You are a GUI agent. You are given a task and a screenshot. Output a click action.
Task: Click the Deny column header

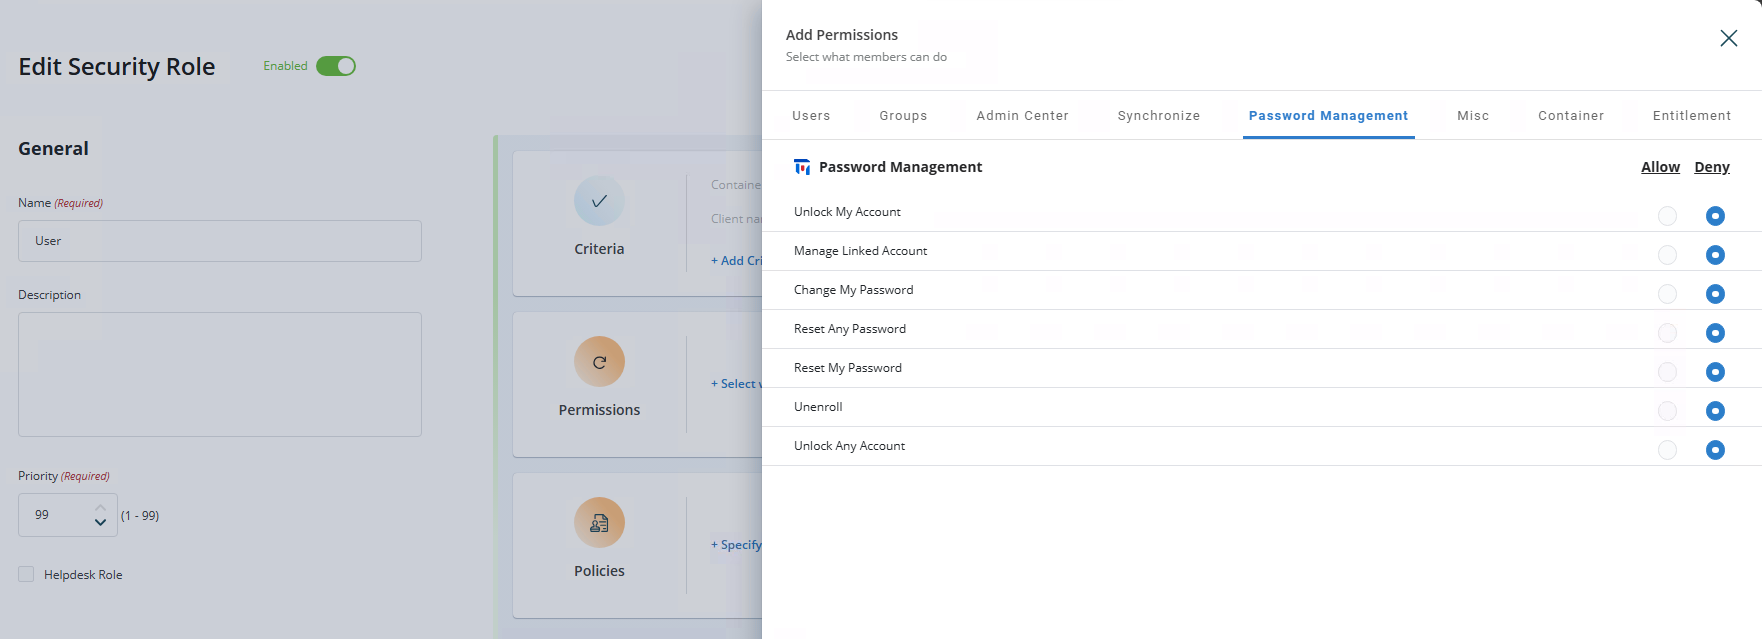(x=1711, y=167)
